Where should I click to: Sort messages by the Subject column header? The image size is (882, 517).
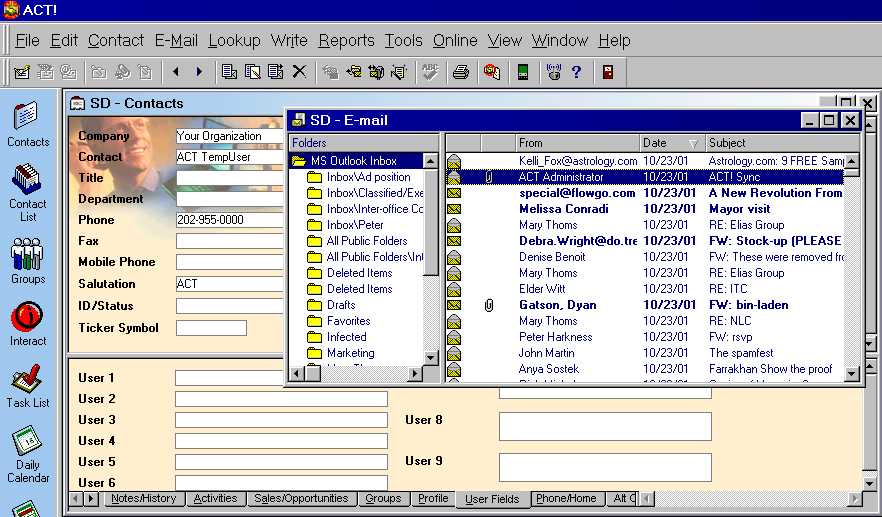click(x=782, y=143)
